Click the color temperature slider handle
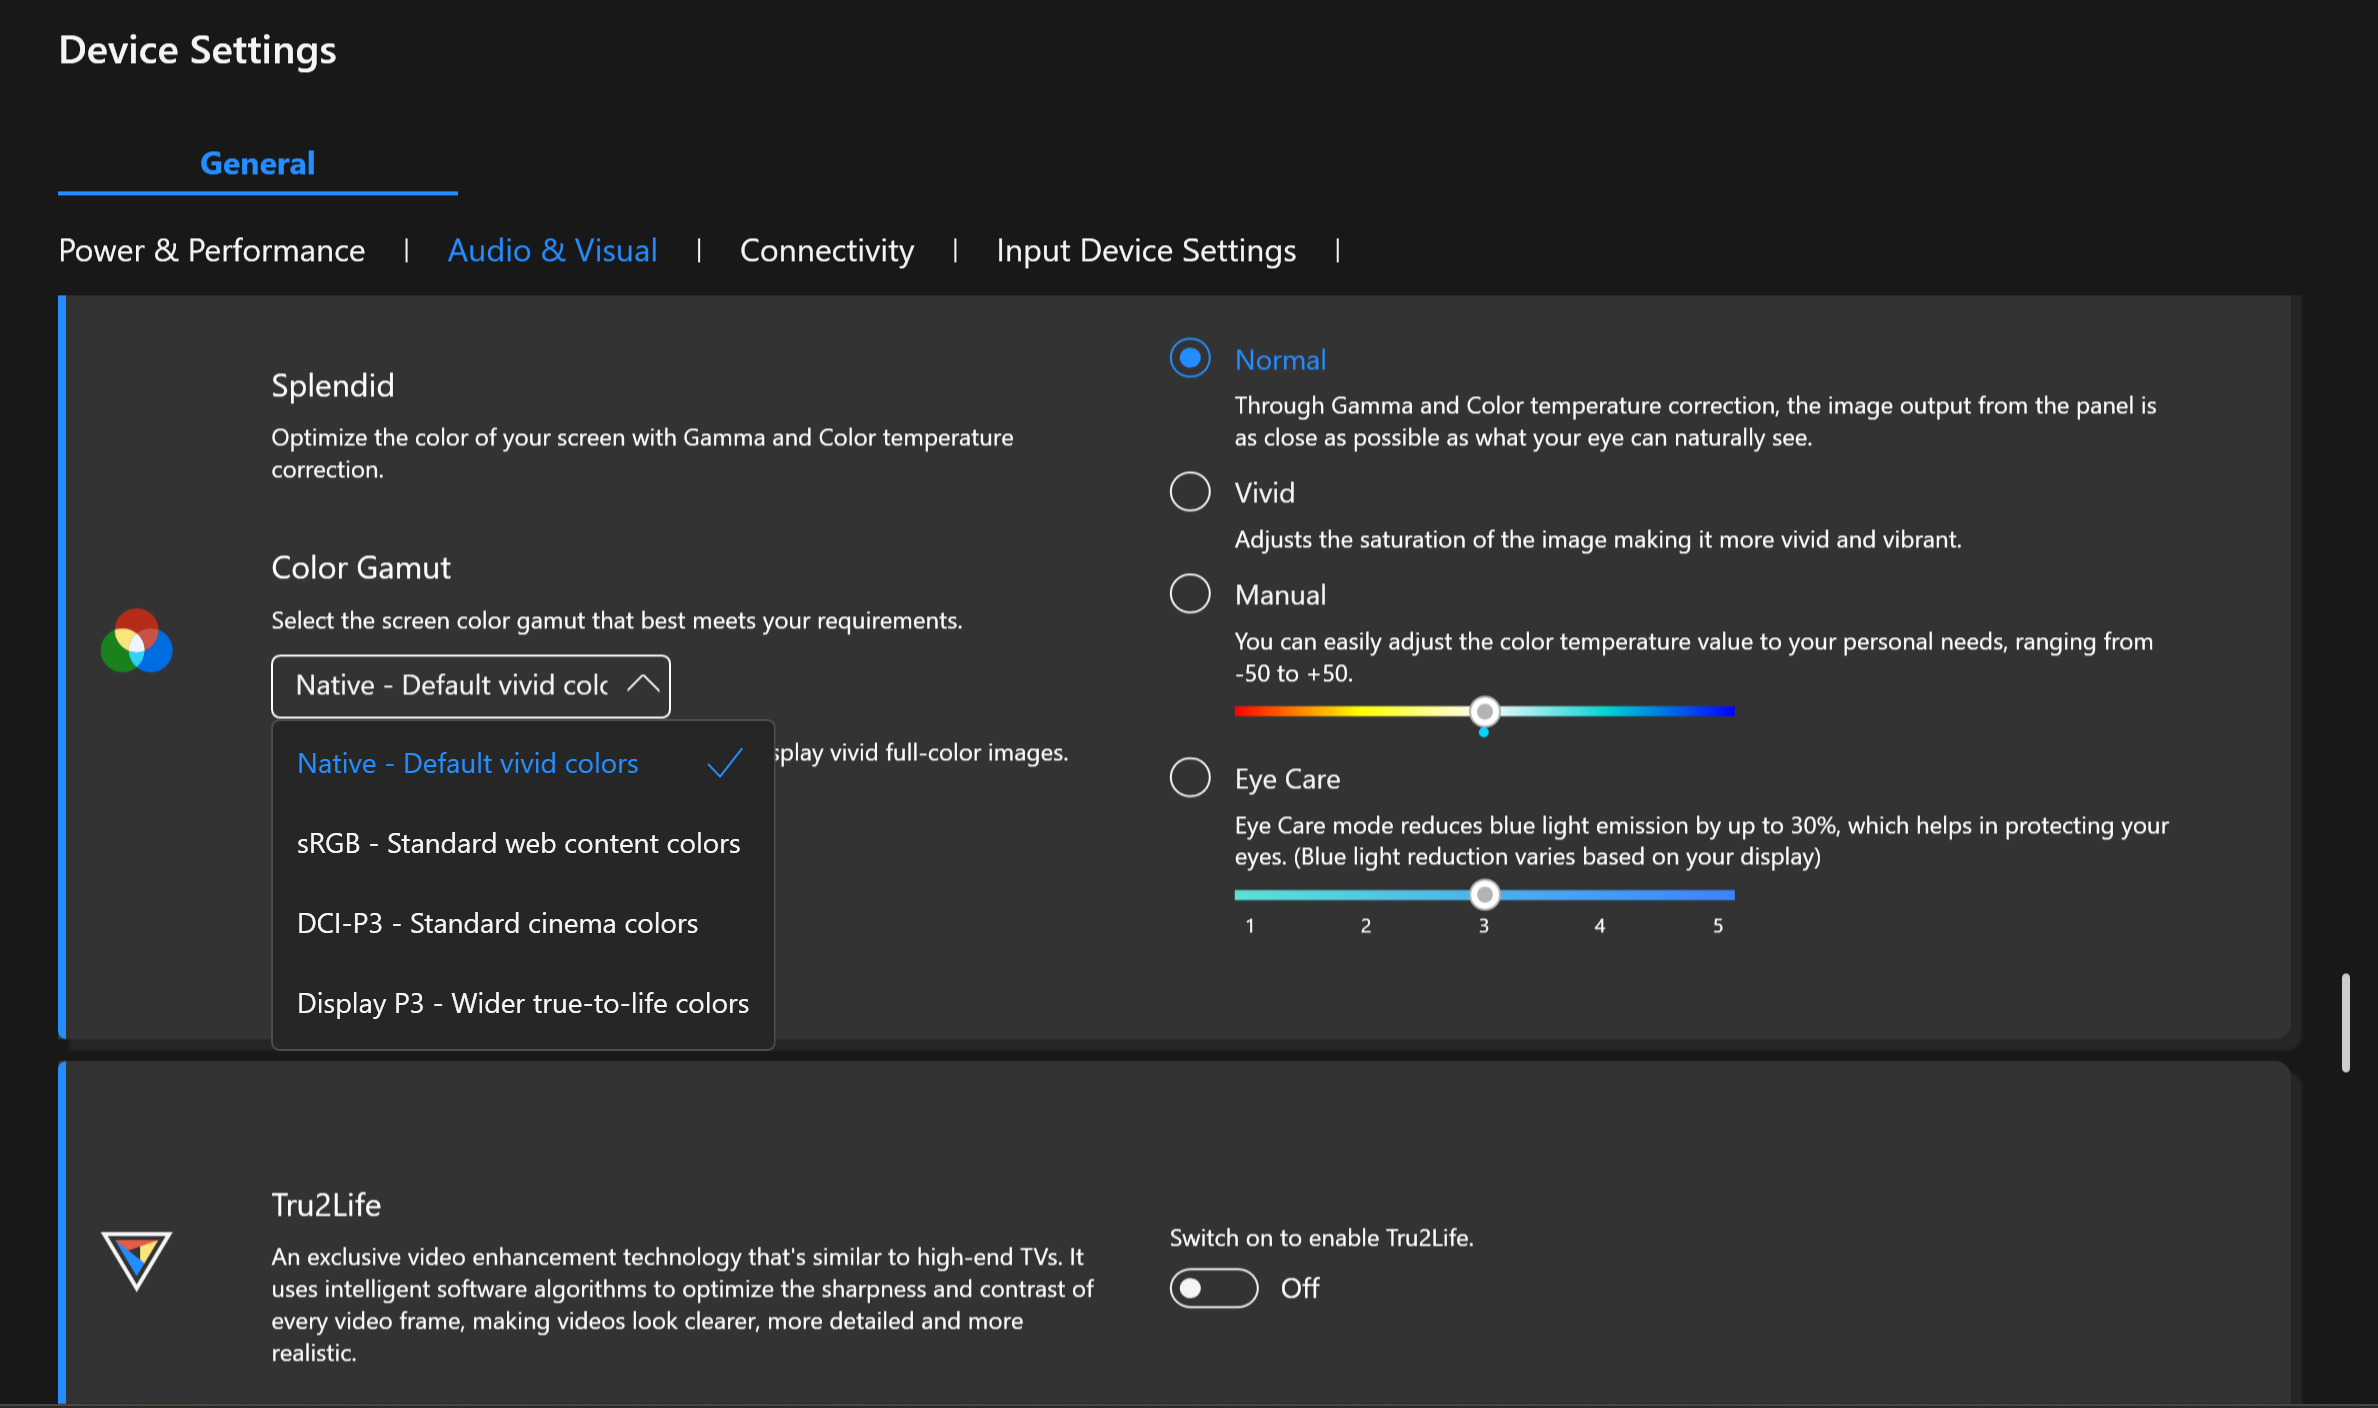2378x1408 pixels. 1485,711
